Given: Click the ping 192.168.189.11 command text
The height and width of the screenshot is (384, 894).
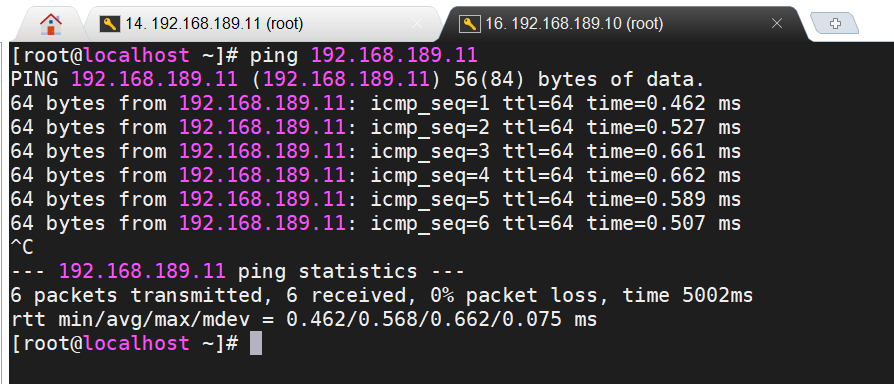Looking at the screenshot, I should click(363, 56).
